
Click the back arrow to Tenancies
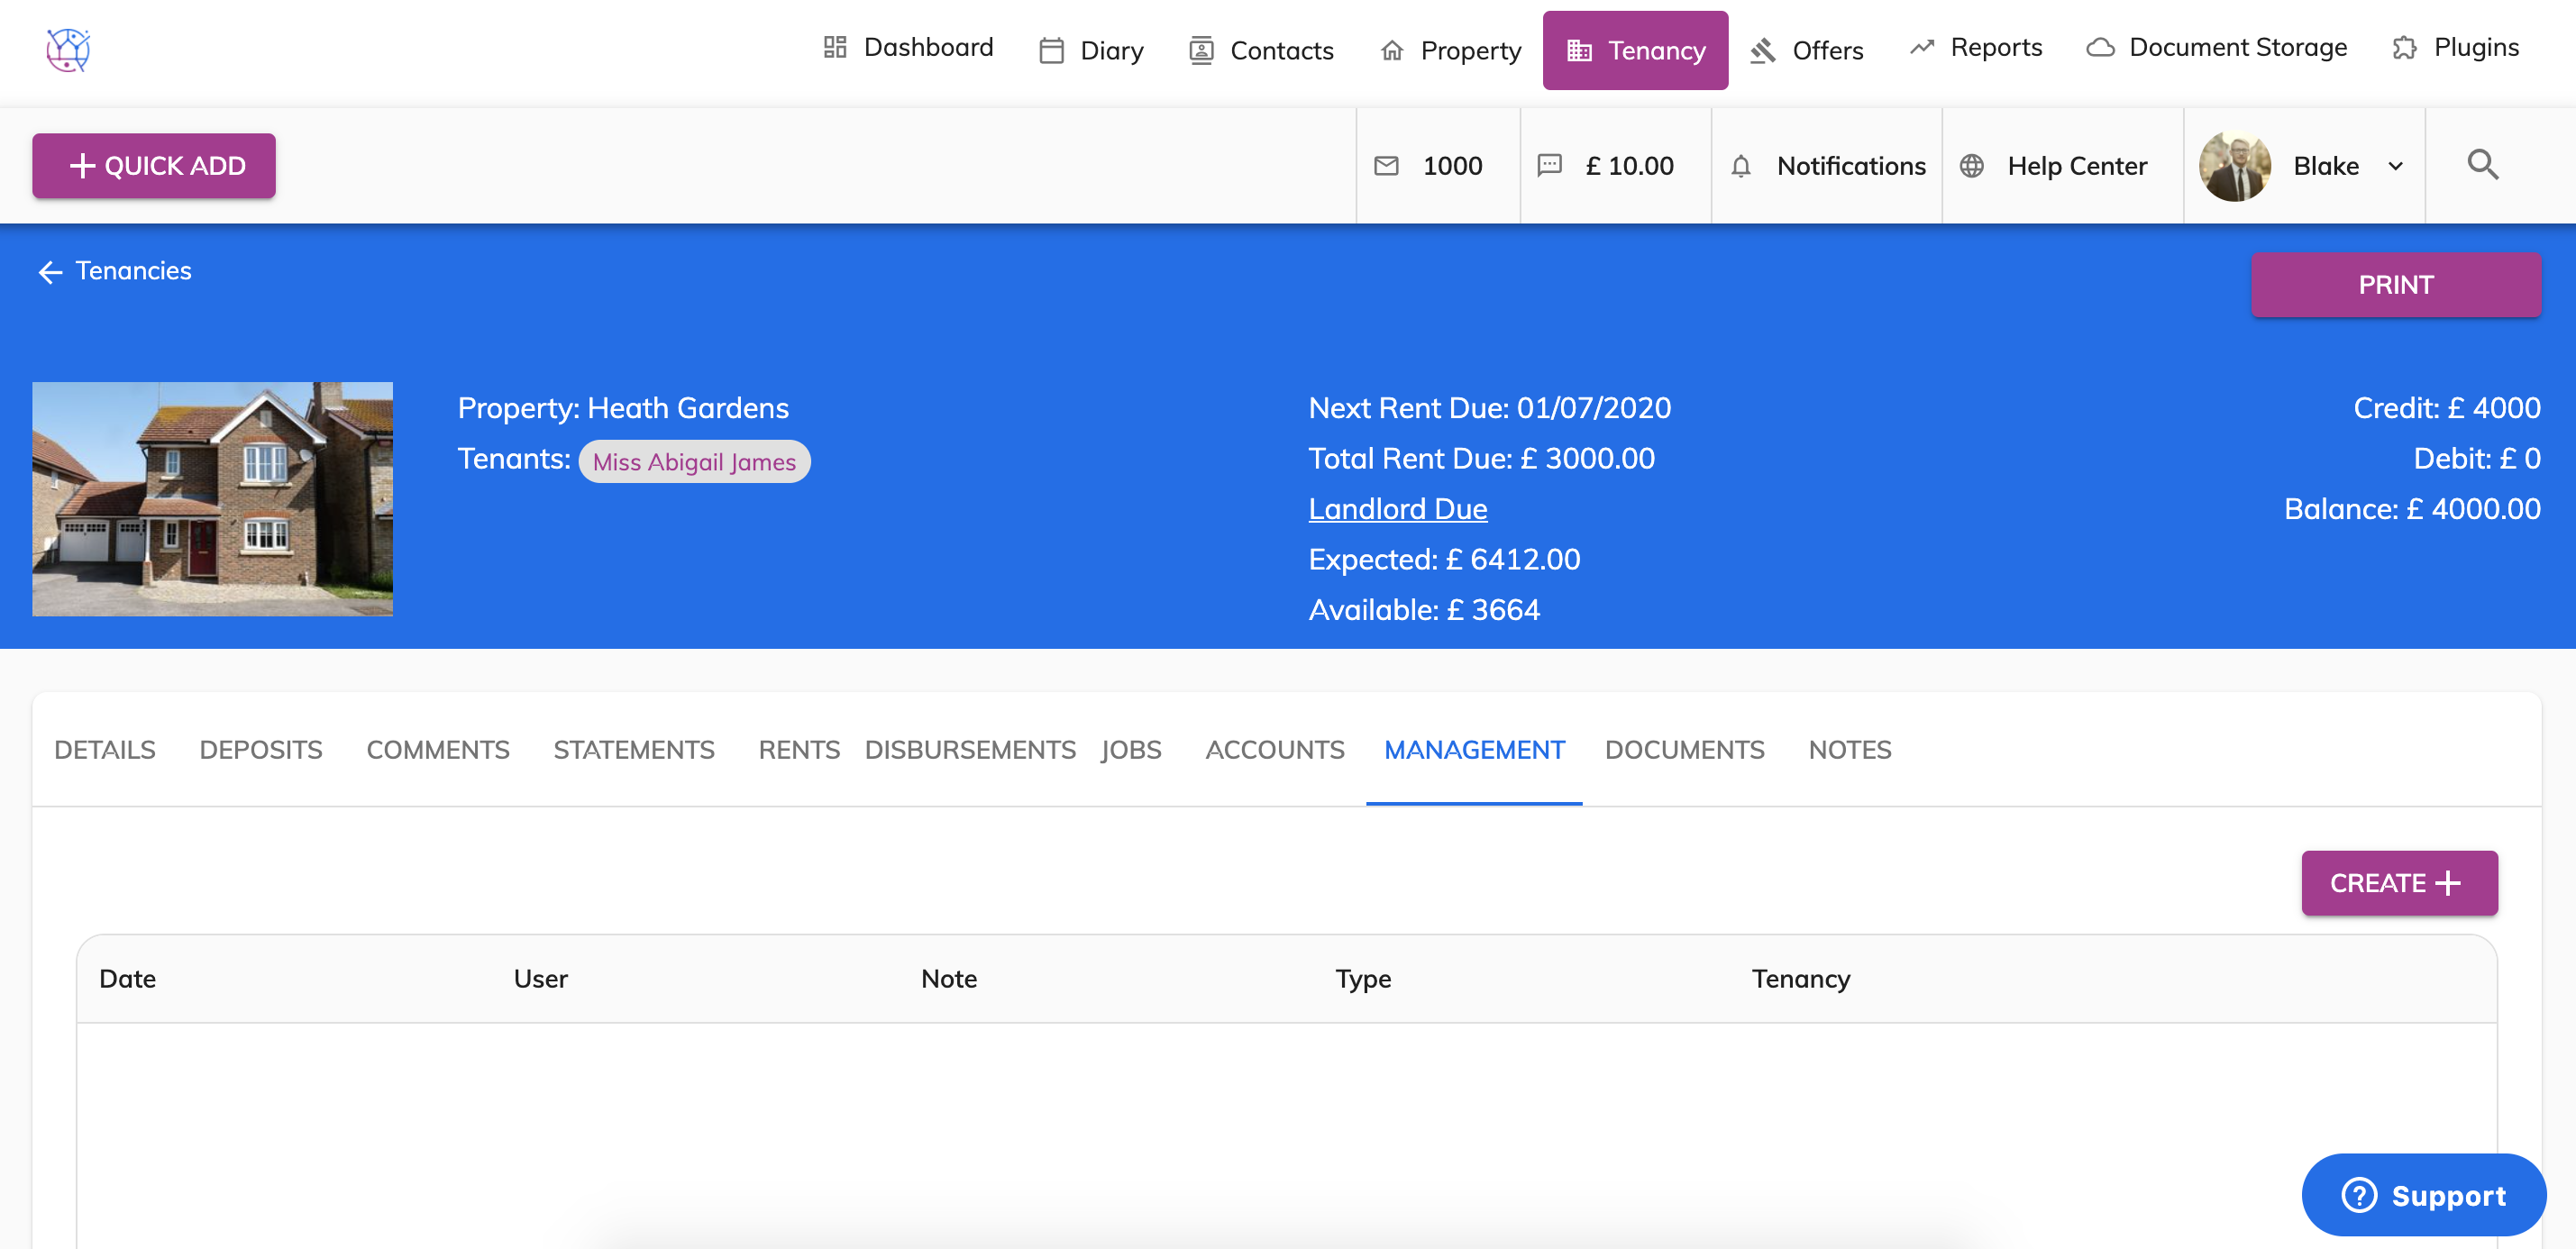click(50, 272)
